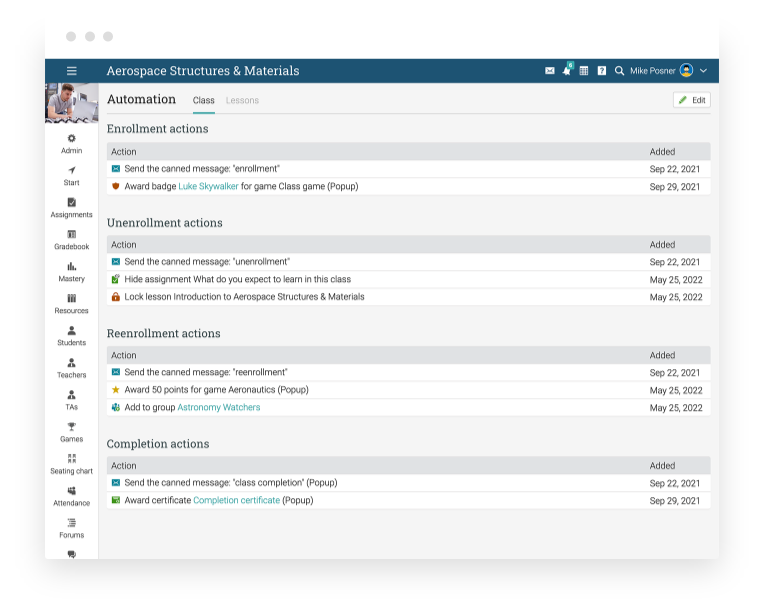Select 'Send the canned message: "unenrollment"' text
The width and height of the screenshot is (764, 614).
point(207,262)
